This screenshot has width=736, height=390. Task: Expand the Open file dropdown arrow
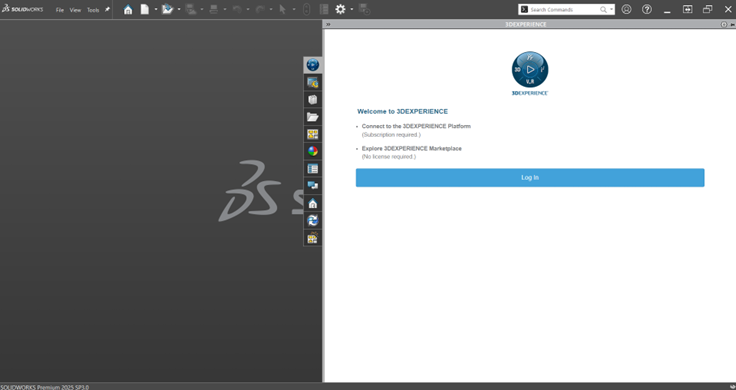179,9
